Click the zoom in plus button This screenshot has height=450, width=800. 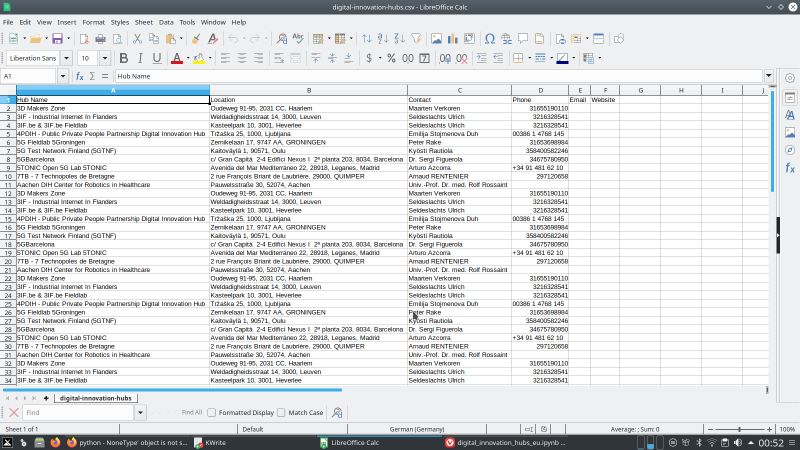pos(769,429)
